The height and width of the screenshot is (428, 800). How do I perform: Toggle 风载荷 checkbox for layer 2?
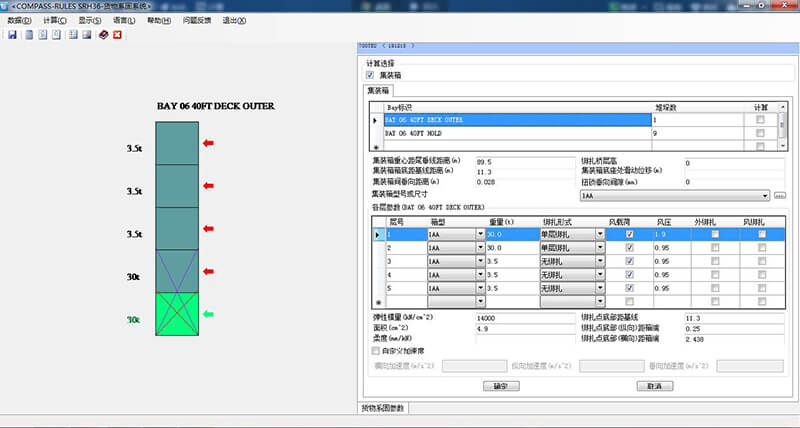coord(630,247)
